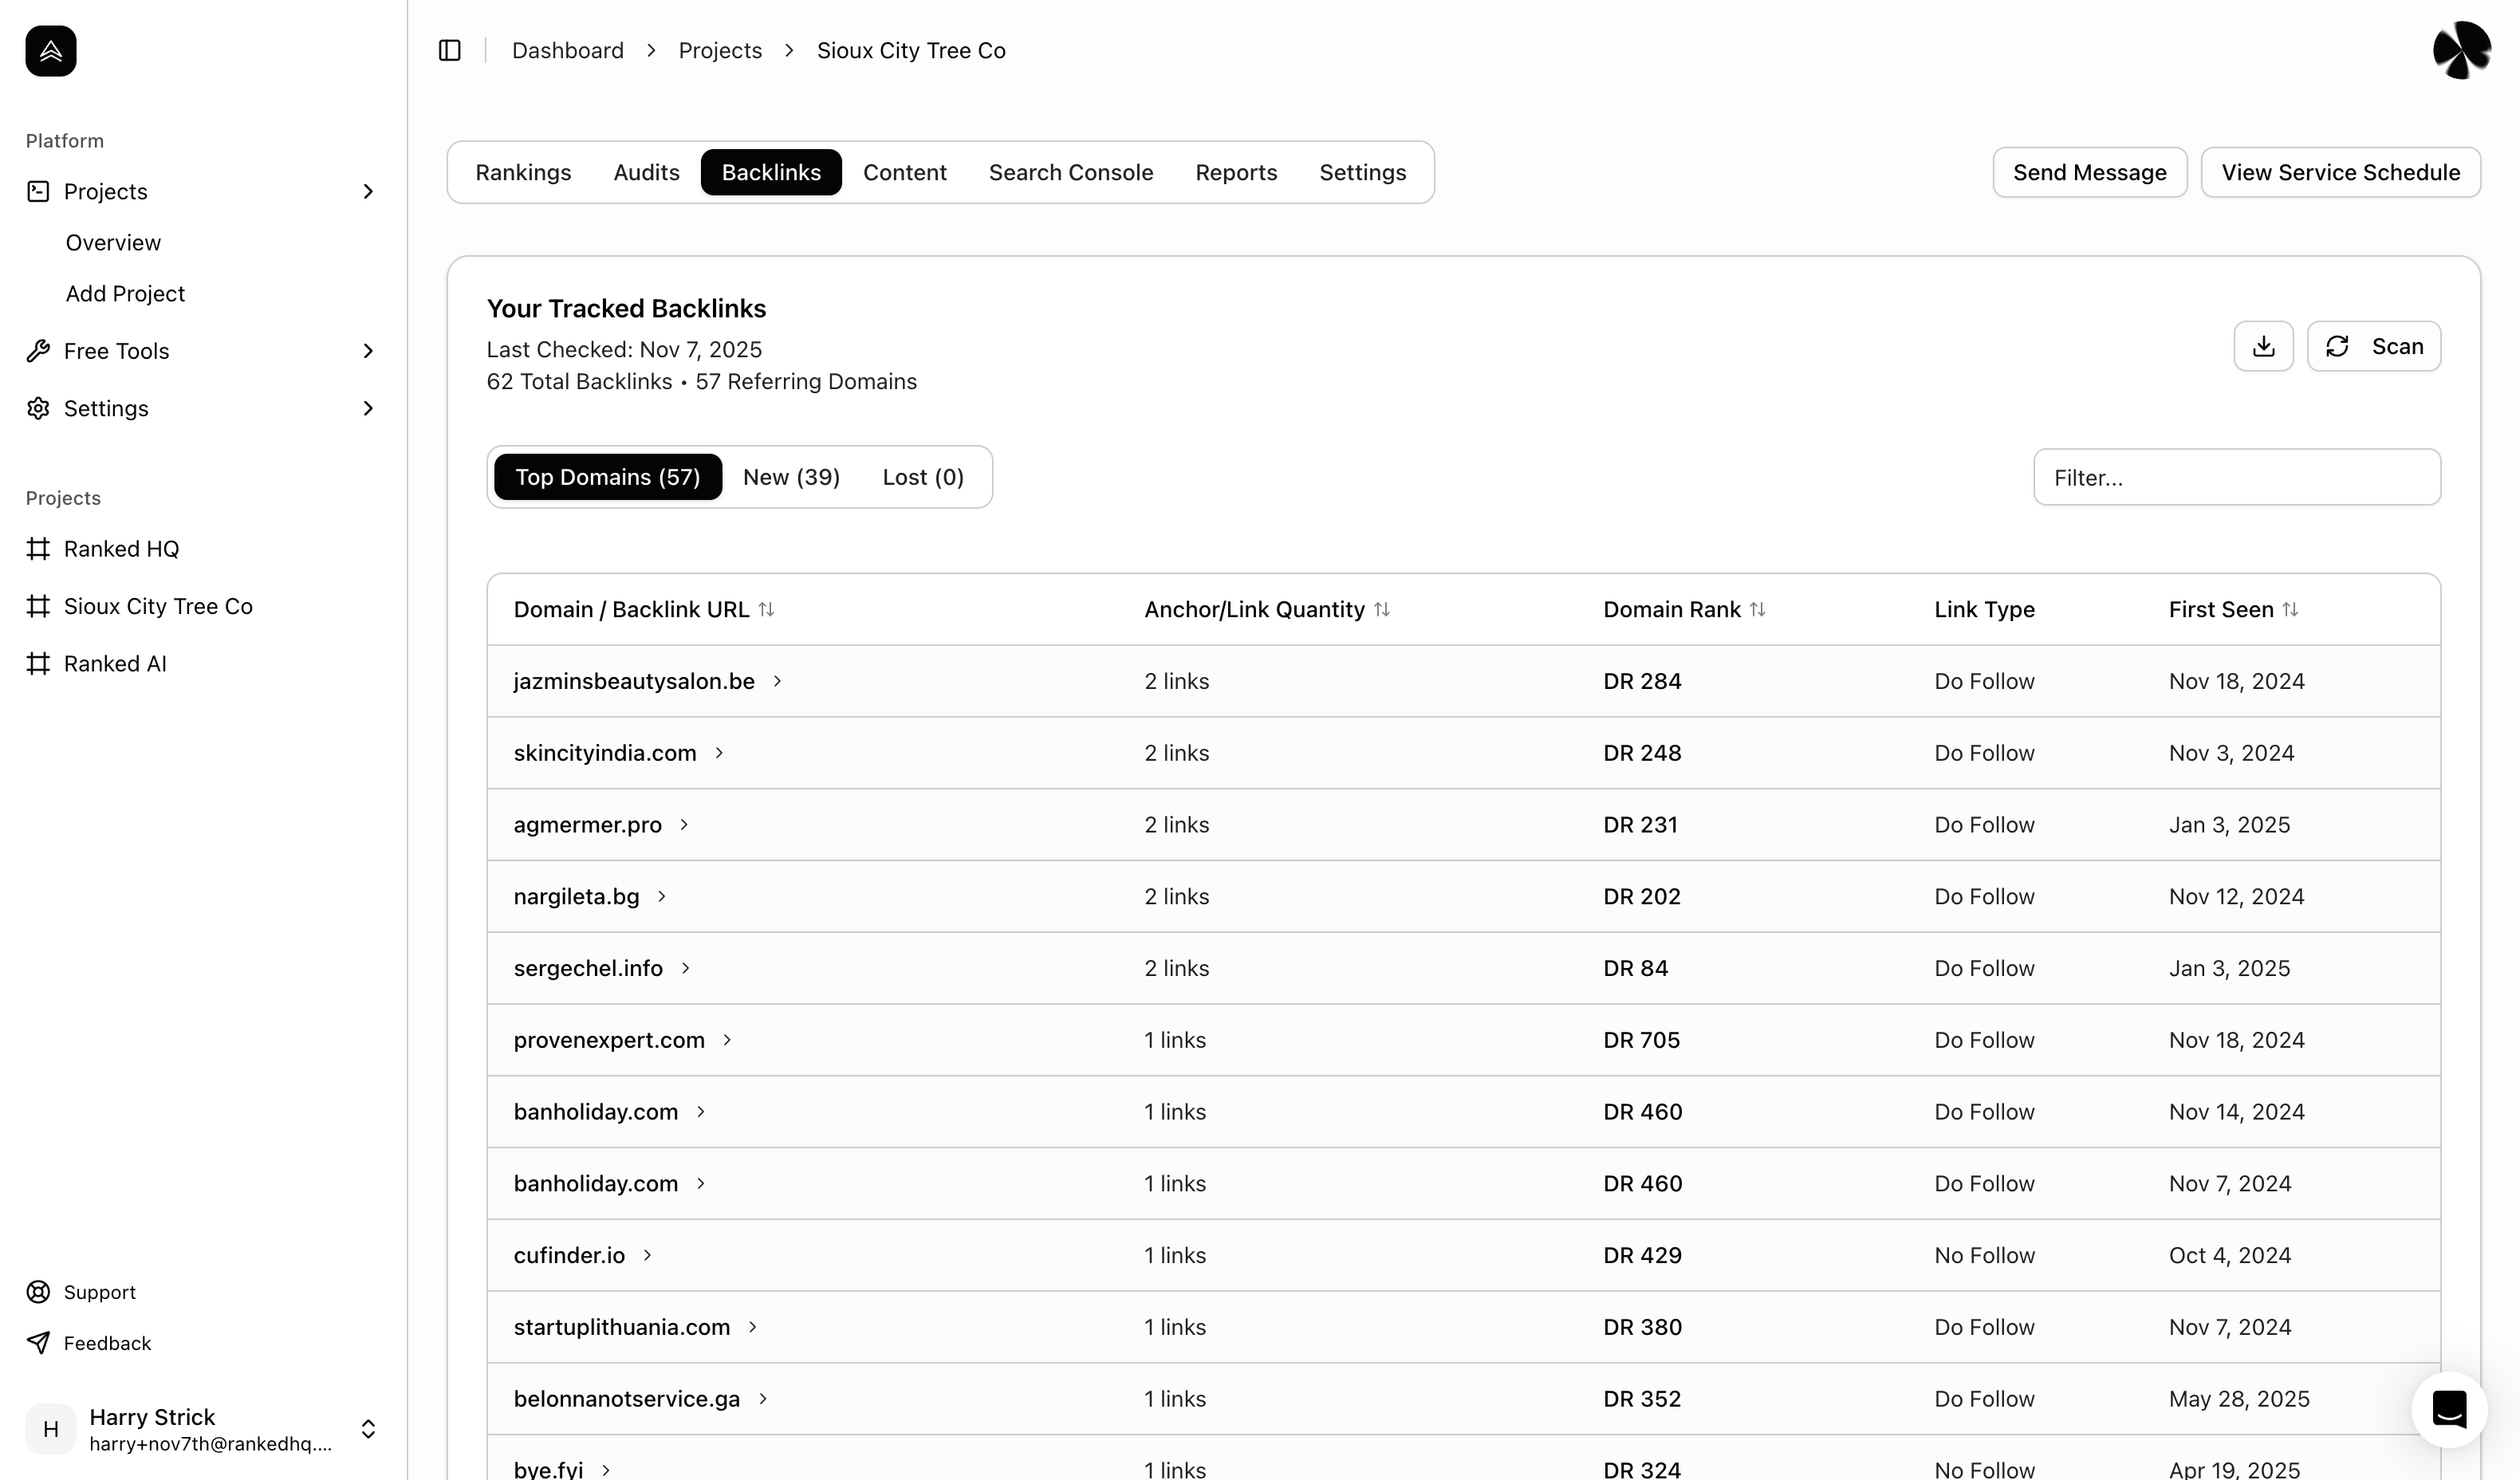The image size is (2520, 1480).
Task: Open the profile avatar at top right
Action: click(2461, 50)
